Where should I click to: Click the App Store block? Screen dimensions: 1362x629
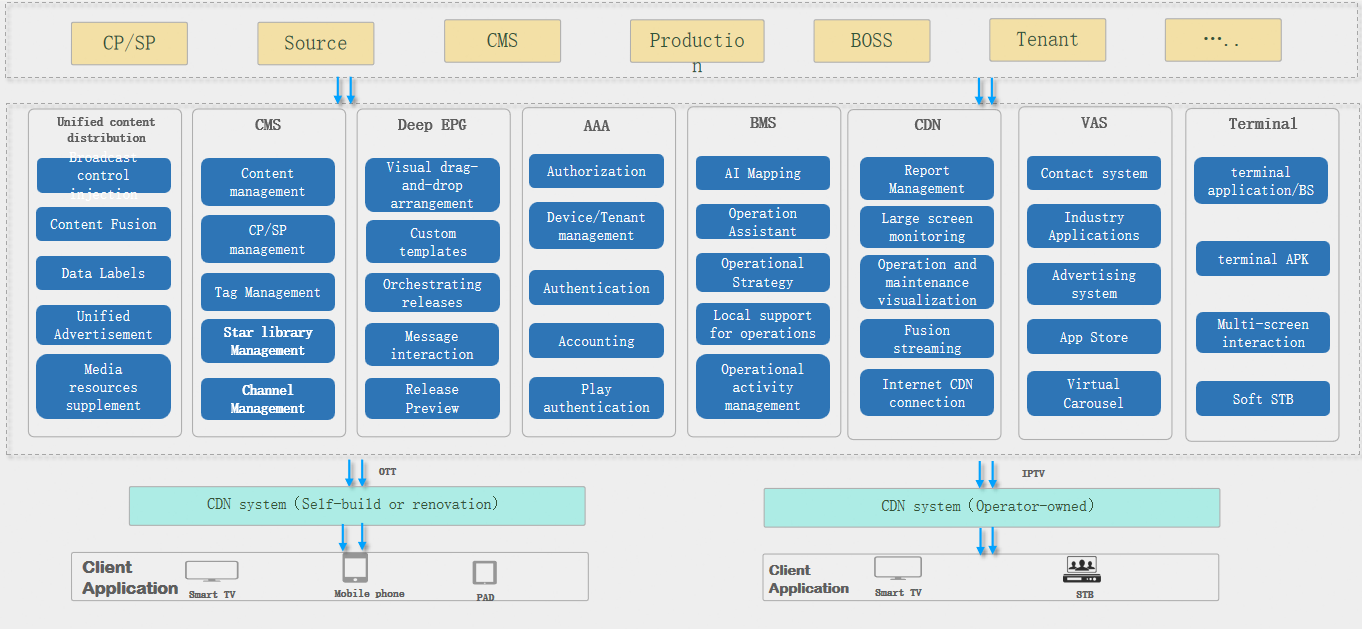1094,337
